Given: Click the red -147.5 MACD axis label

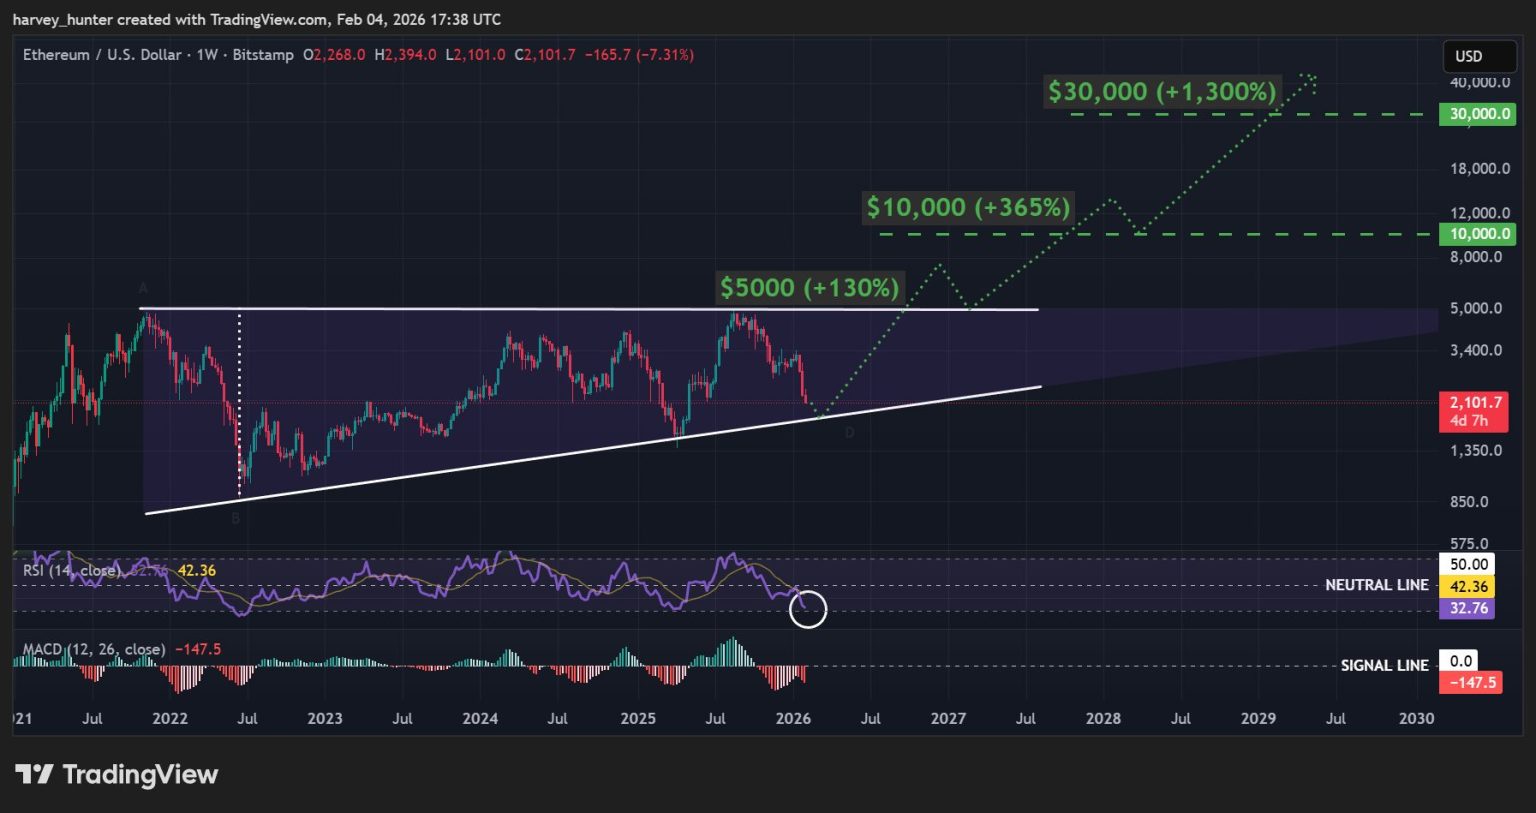Looking at the screenshot, I should coord(1469,682).
